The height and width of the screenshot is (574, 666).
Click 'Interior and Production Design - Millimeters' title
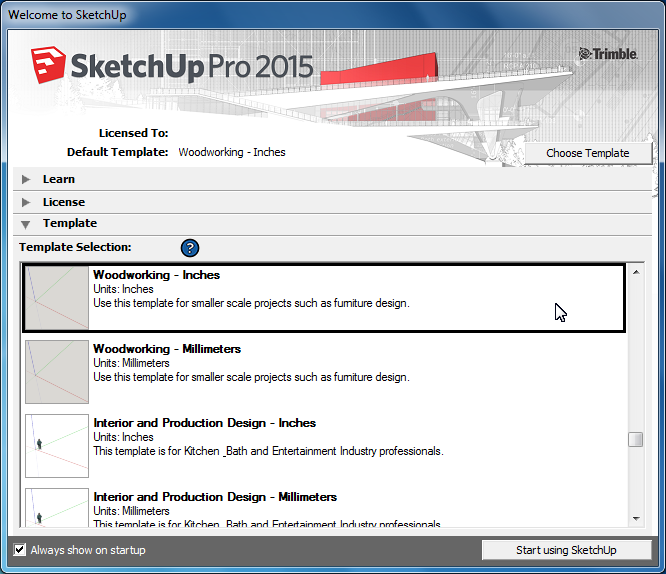tap(215, 497)
